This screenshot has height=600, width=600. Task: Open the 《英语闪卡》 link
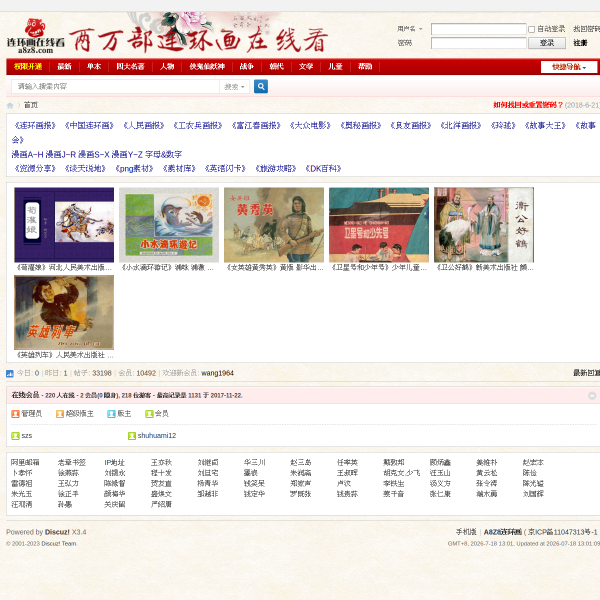(225, 169)
